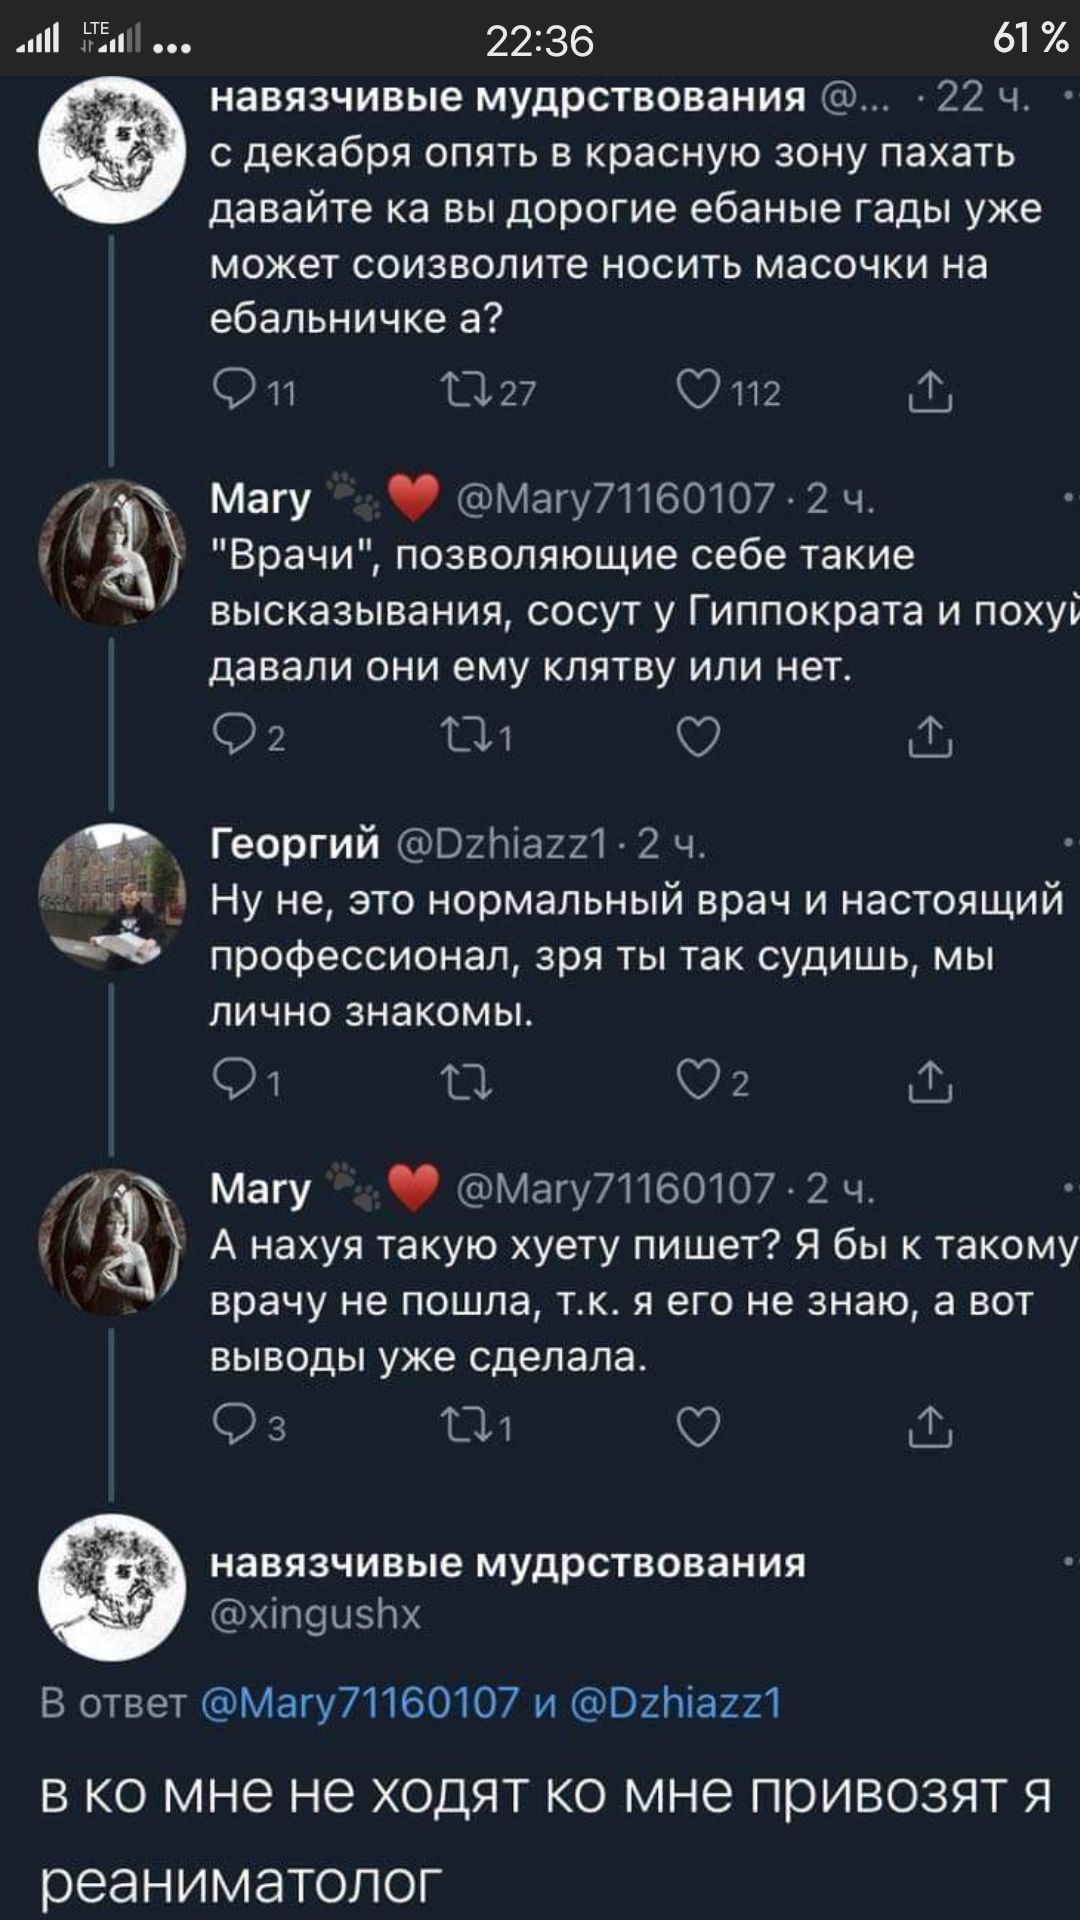Share Георгий's tweet
Screen dimensions: 1080x1920
pyautogui.click(x=930, y=1082)
